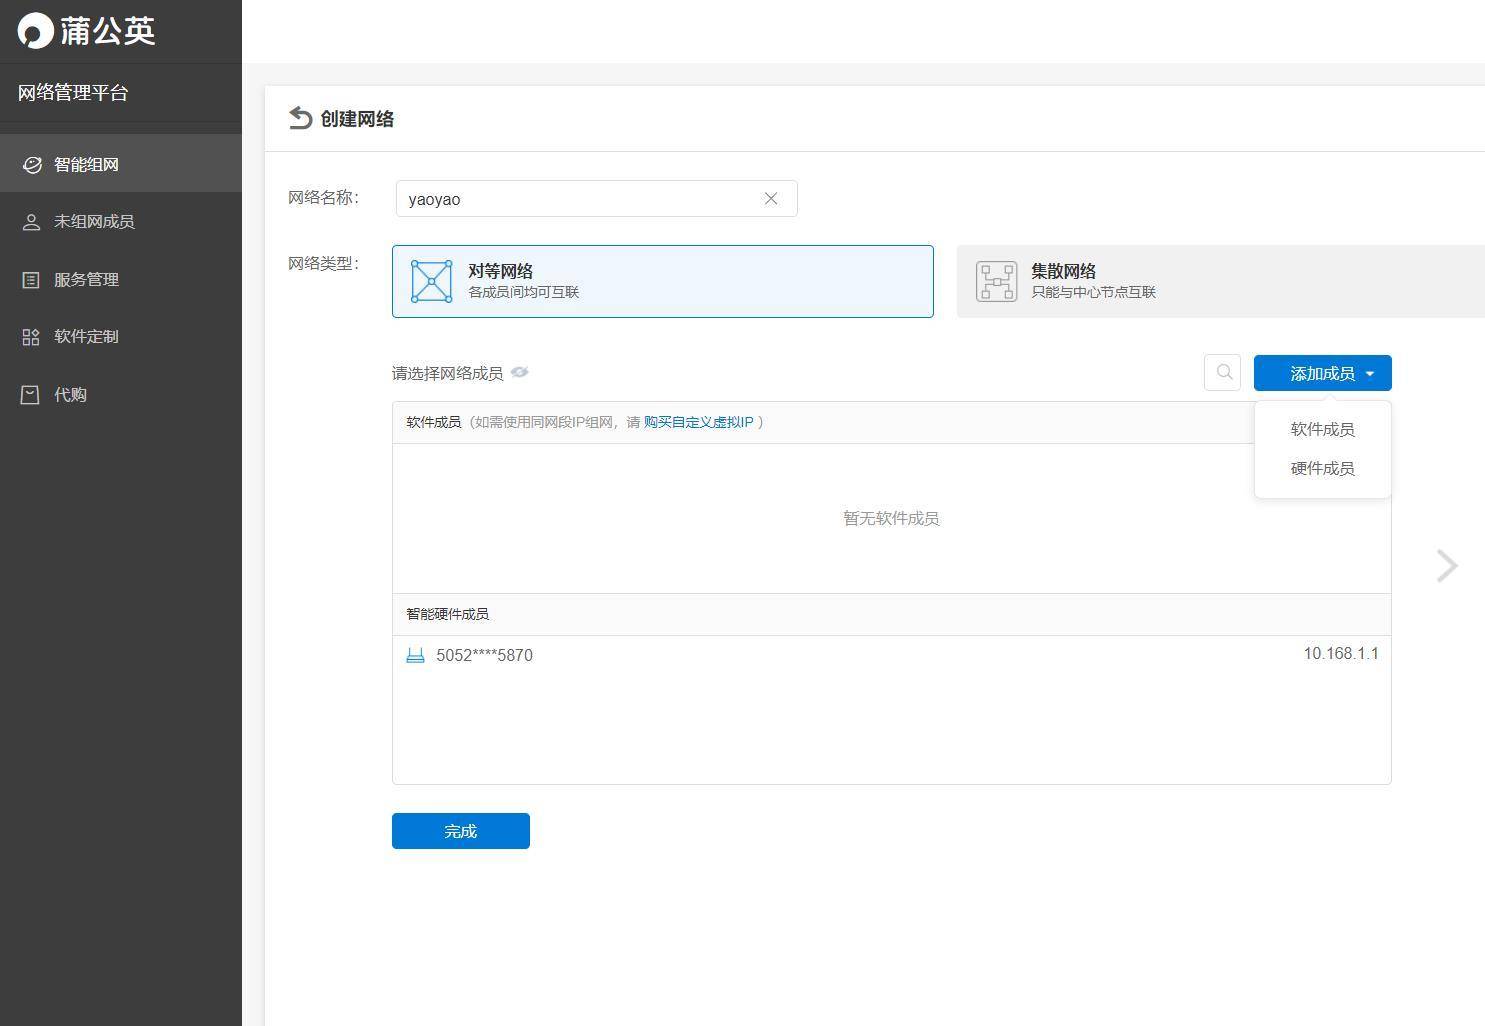Viewport: 1485px width, 1026px height.
Task: Open the member search magnifier
Action: pos(1223,373)
